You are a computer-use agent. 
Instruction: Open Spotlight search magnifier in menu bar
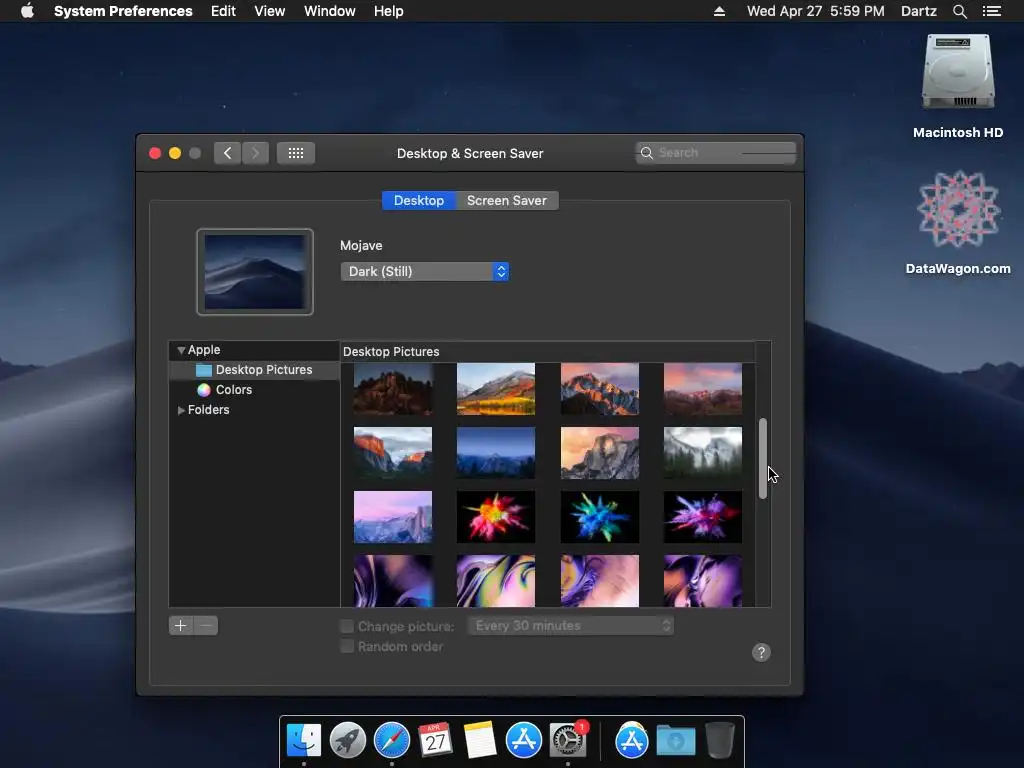point(959,11)
